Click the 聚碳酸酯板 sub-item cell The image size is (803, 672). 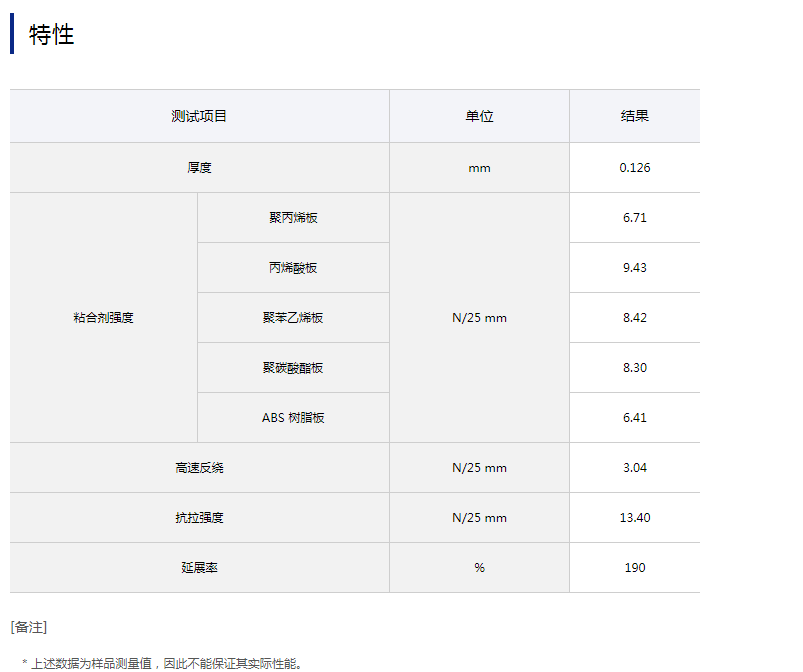pos(293,368)
